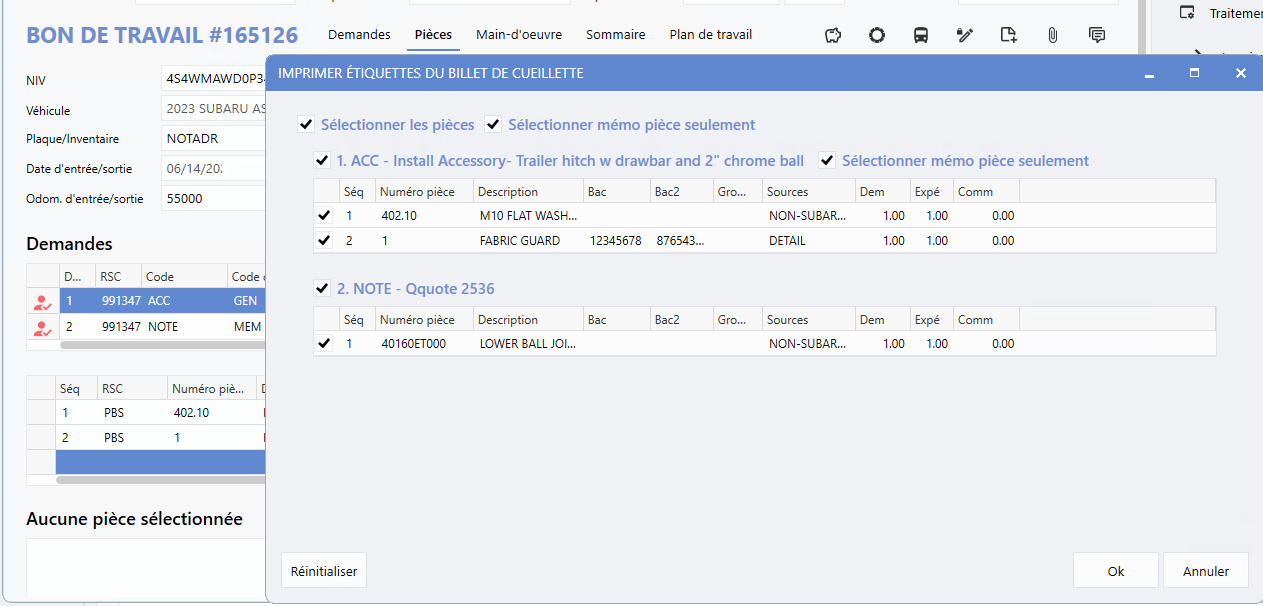Image resolution: width=1263 pixels, height=606 pixels.
Task: Toggle checkbox for 2. NOTE Qquote 2536
Action: click(x=322, y=289)
